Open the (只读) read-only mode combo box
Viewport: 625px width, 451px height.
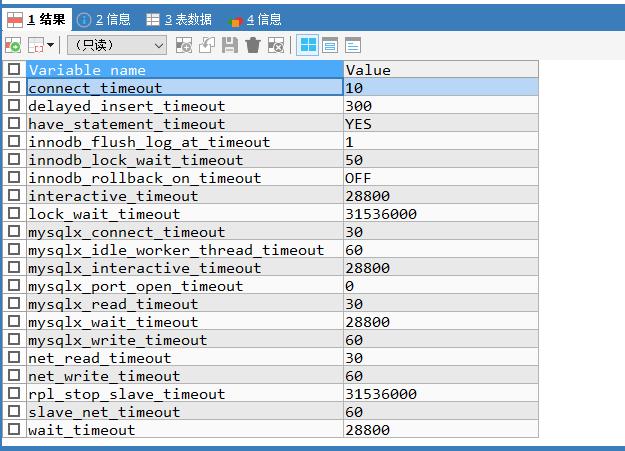tap(117, 45)
